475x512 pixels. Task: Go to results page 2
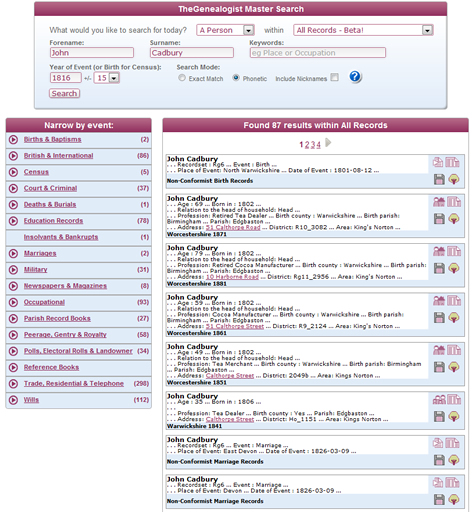307,145
